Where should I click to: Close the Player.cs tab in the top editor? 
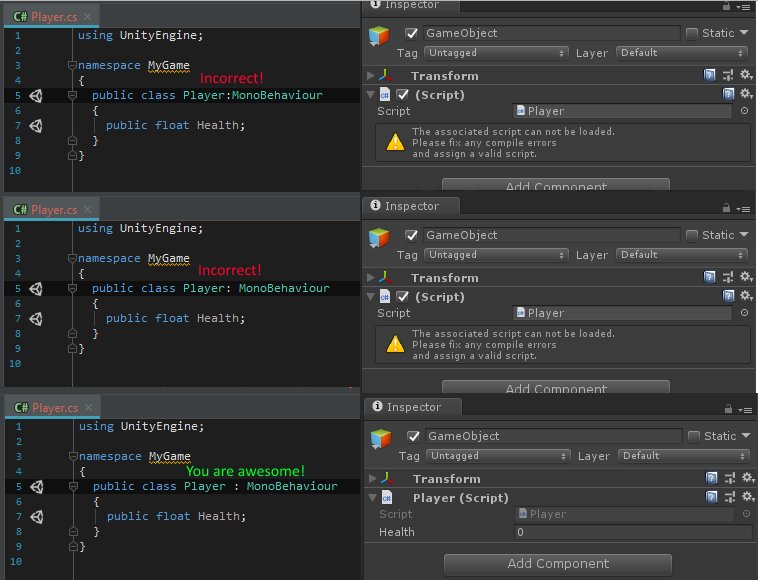[87, 16]
